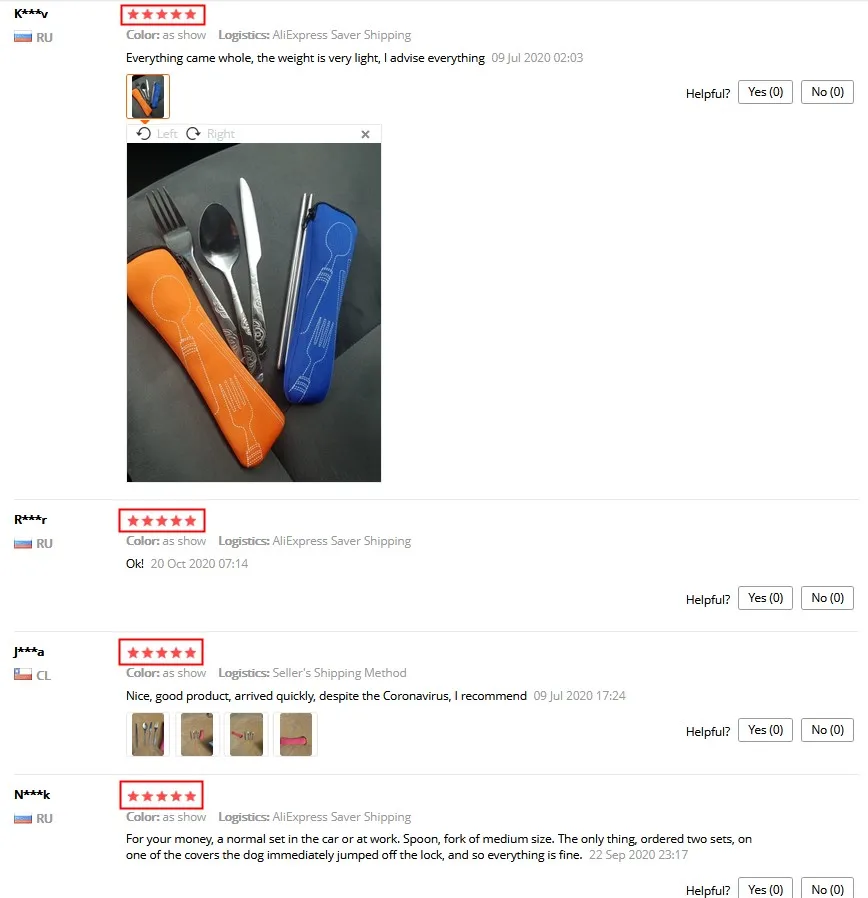Vote No on R***r's 'Ok!' review

pyautogui.click(x=827, y=598)
